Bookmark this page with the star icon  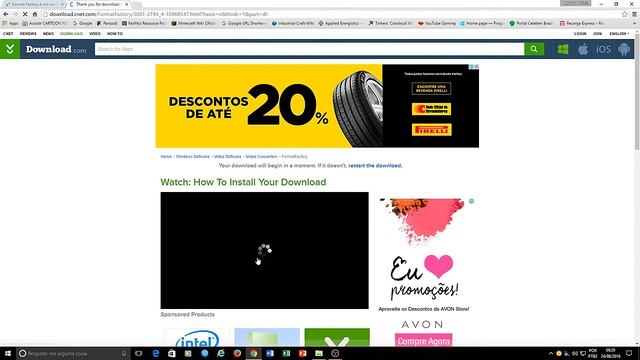[x=624, y=14]
